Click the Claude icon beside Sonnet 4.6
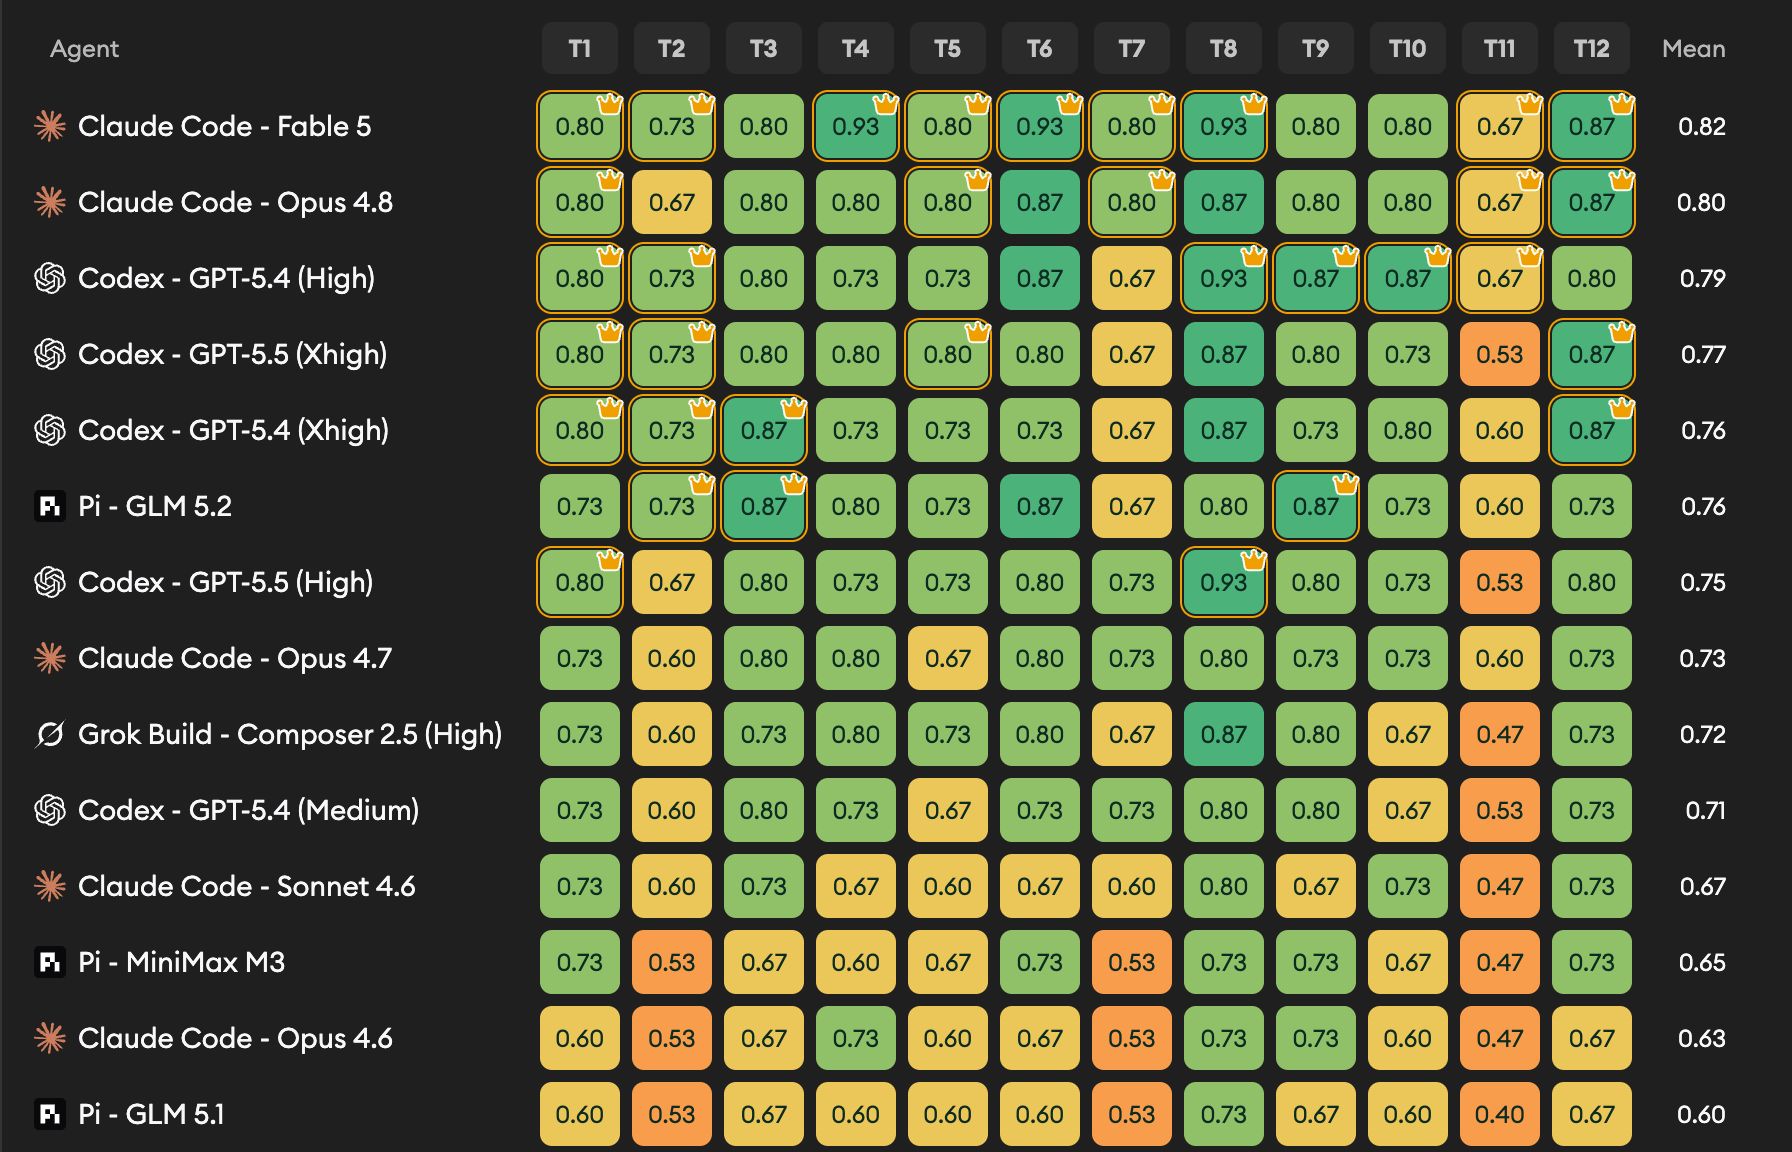This screenshot has width=1792, height=1152. (50, 886)
